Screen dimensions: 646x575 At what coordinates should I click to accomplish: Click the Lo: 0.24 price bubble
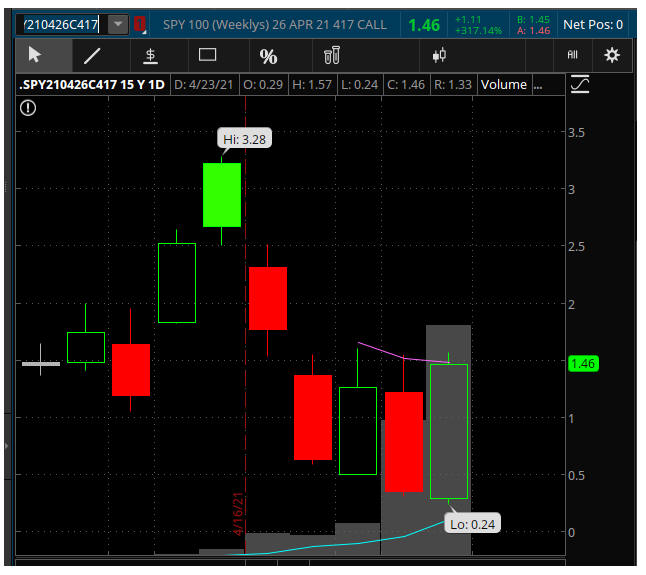(472, 524)
